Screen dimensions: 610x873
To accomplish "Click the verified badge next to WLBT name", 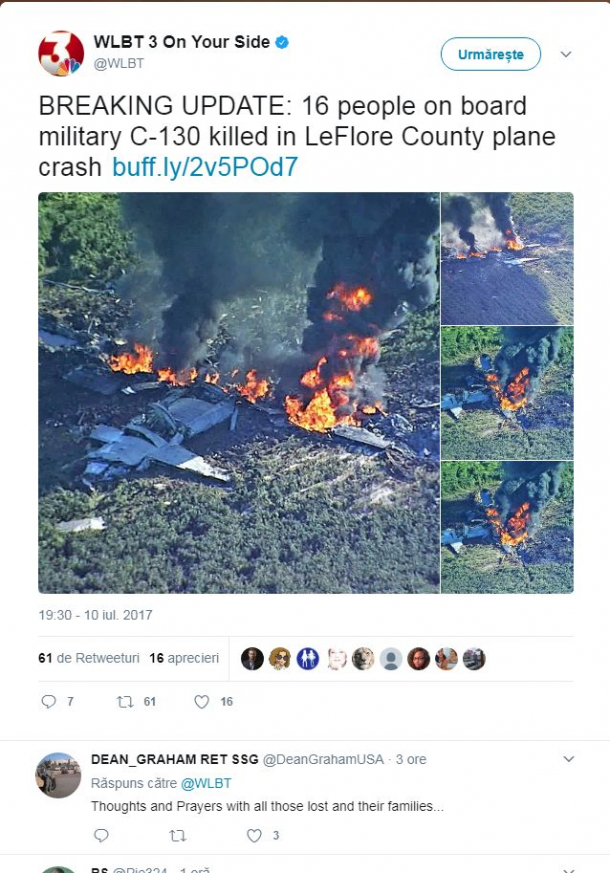I will tap(282, 42).
